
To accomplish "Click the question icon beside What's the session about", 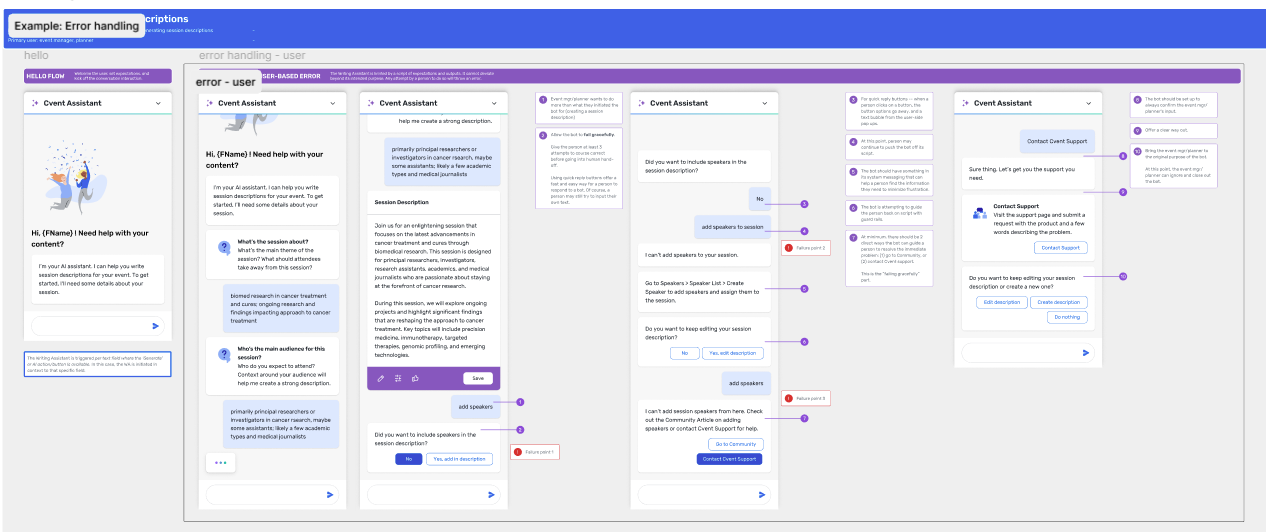I will [x=225, y=247].
